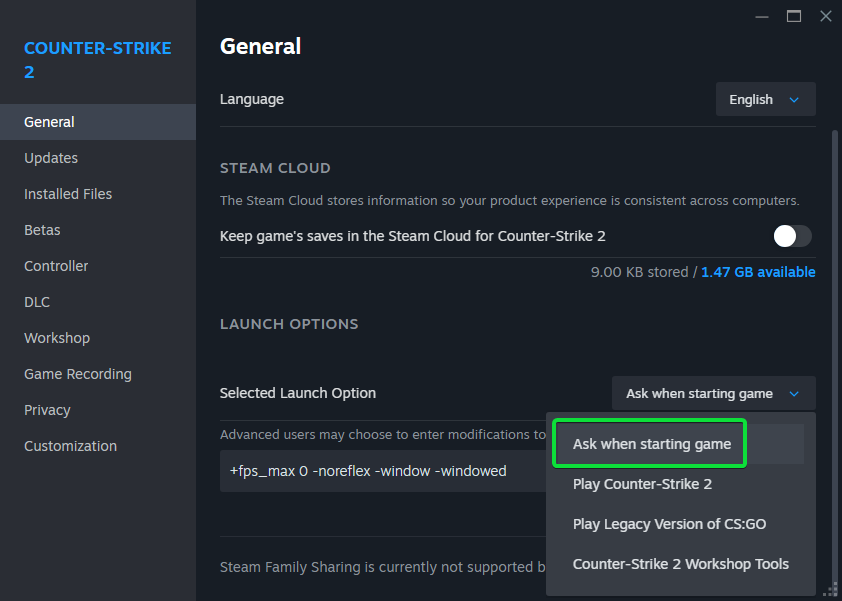Open the Updates settings tab
The height and width of the screenshot is (601, 842).
[51, 158]
